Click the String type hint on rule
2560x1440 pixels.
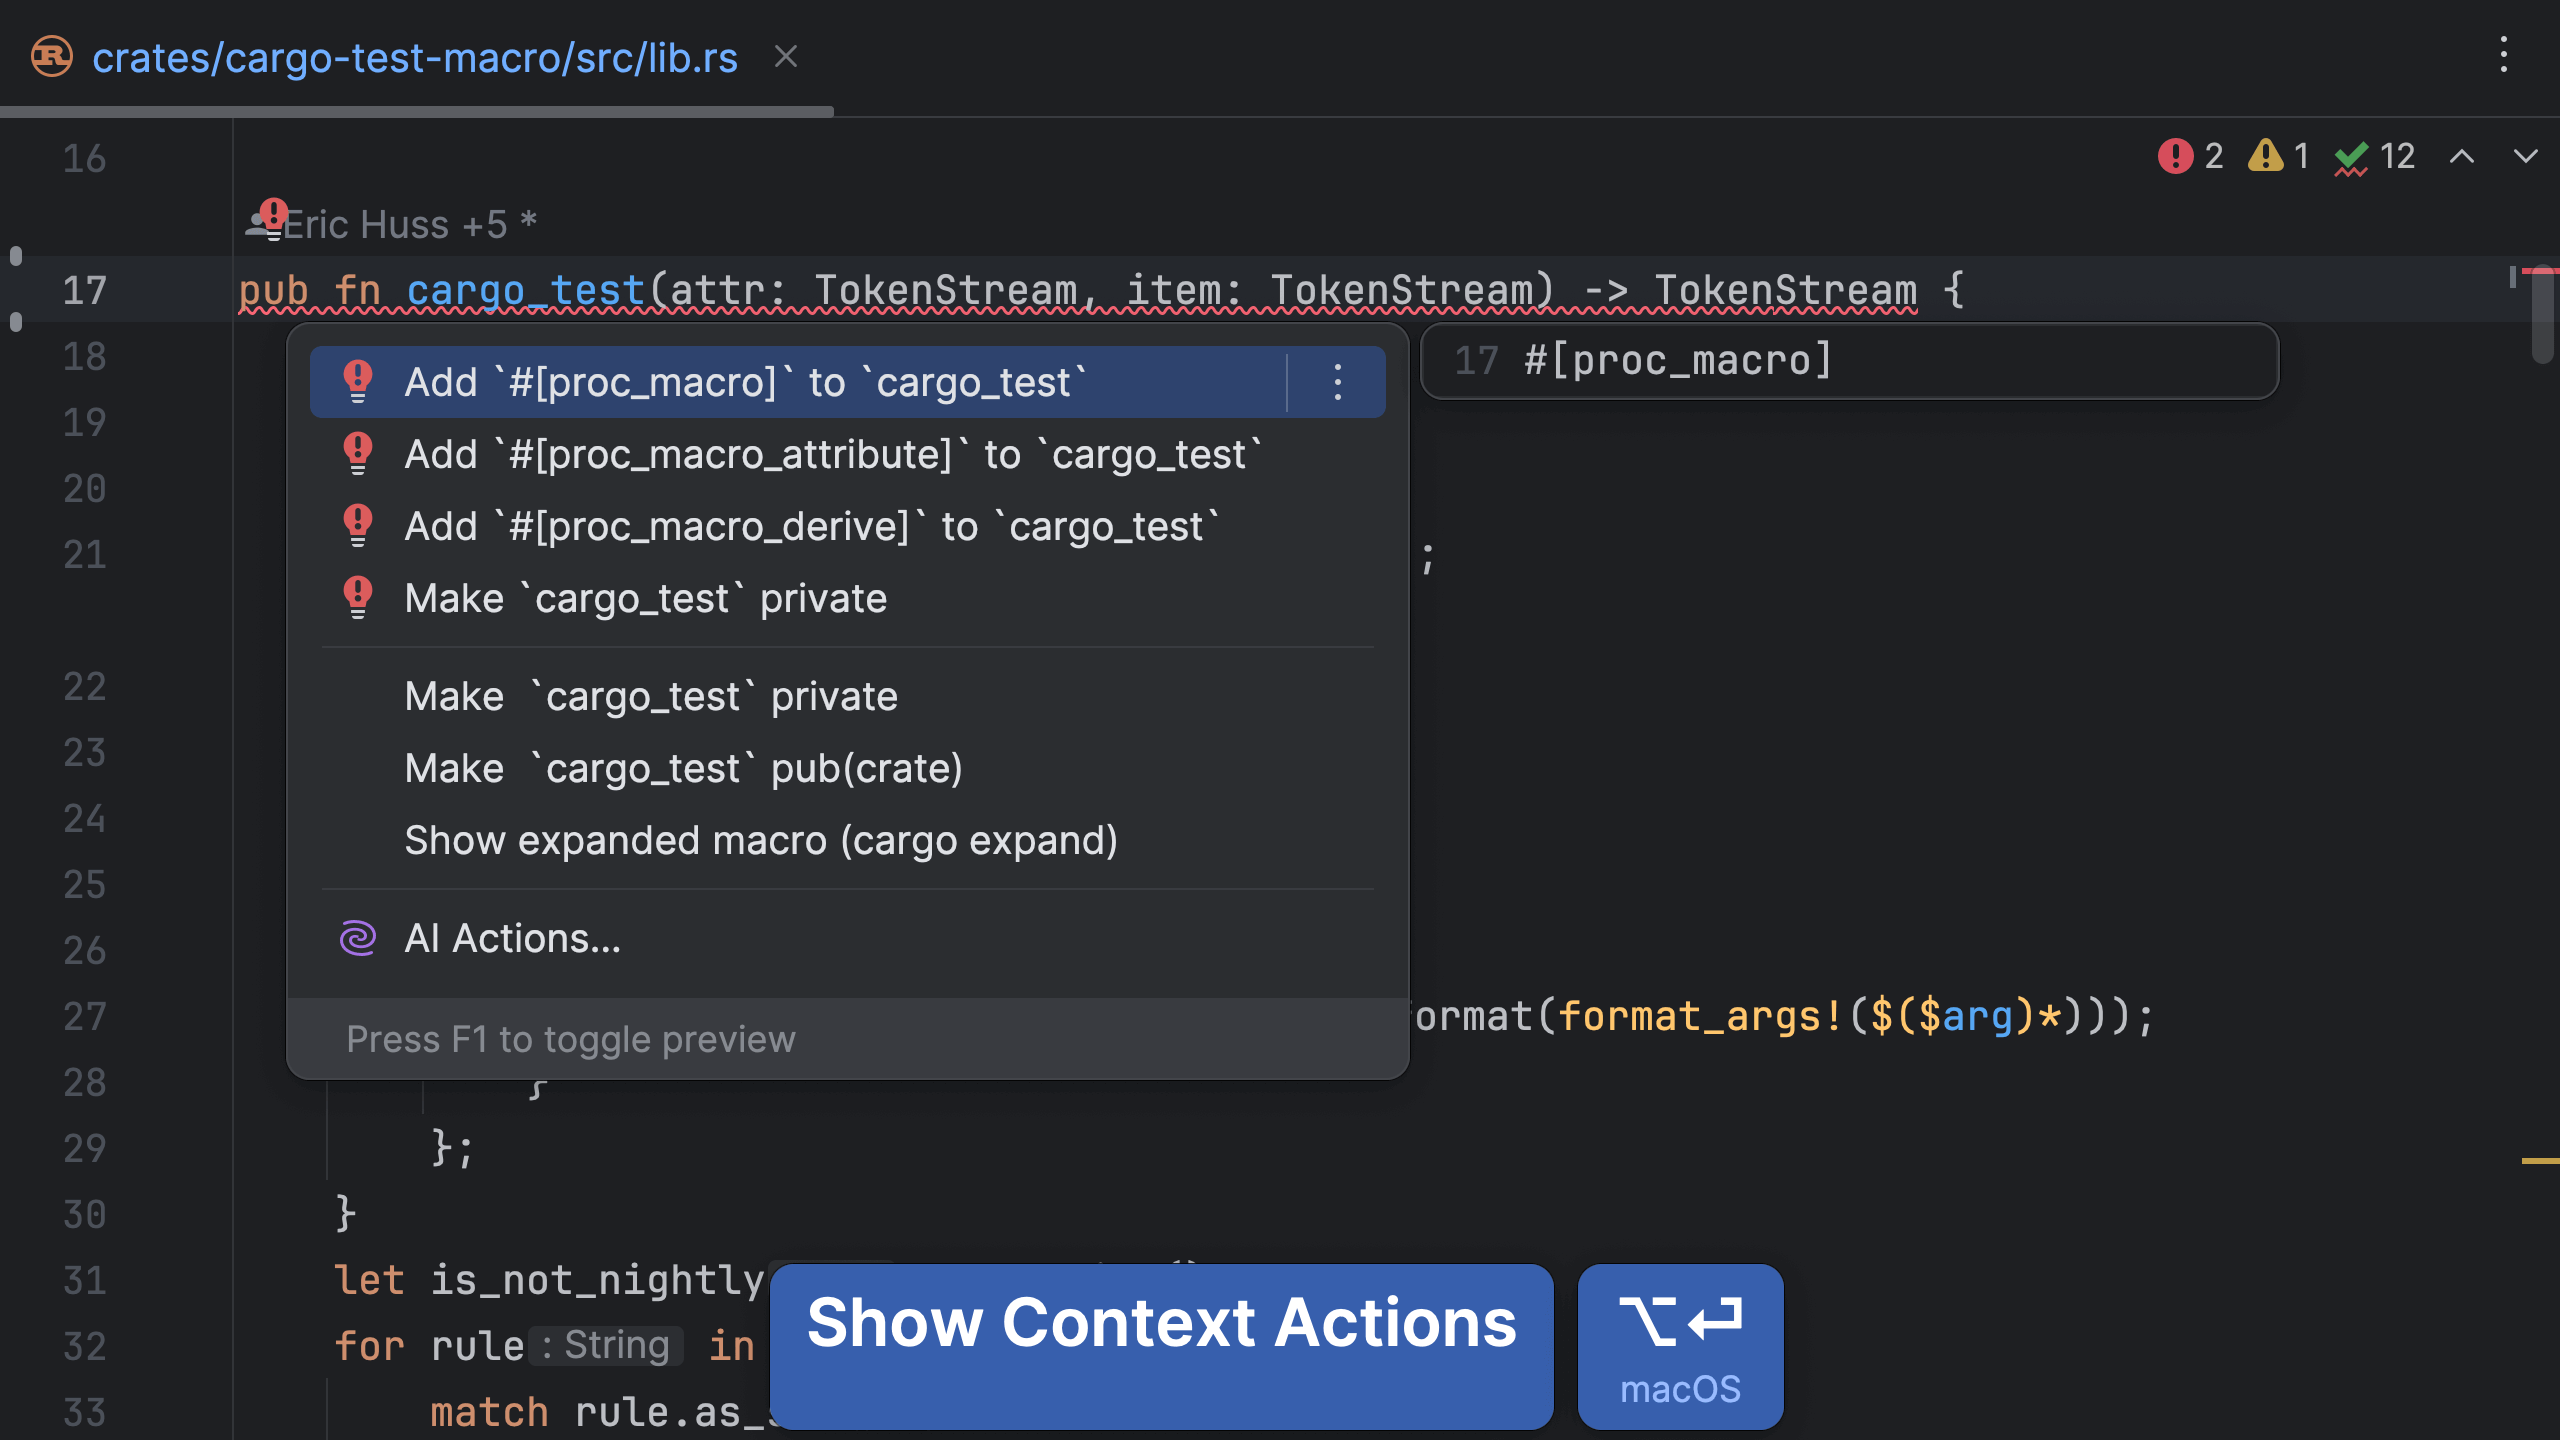click(606, 1345)
